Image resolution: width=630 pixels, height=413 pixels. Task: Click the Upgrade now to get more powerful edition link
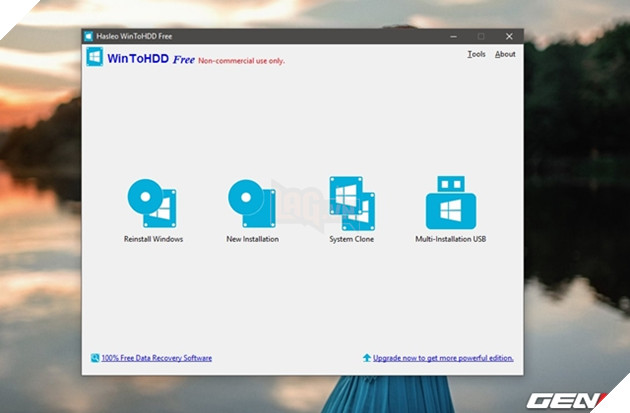pos(443,357)
